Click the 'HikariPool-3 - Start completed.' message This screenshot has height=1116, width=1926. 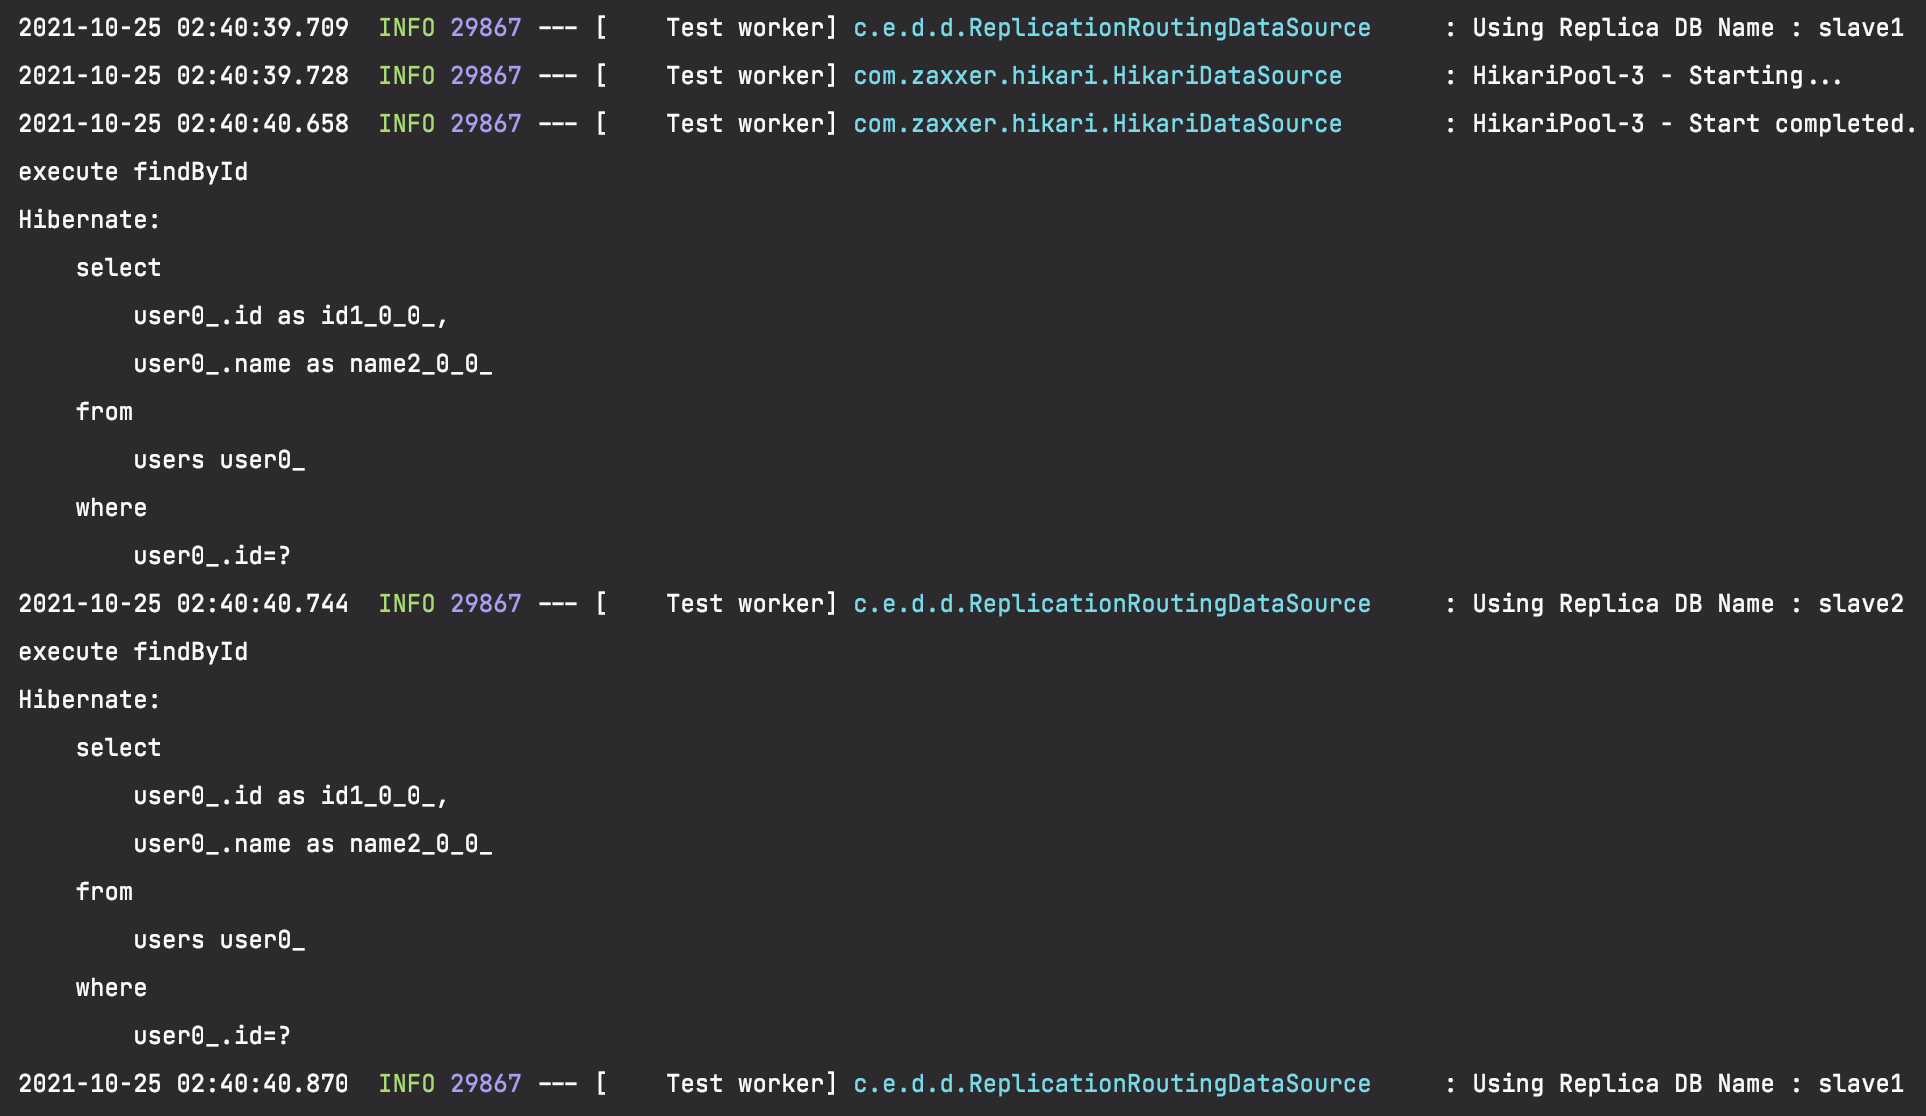click(x=1693, y=124)
